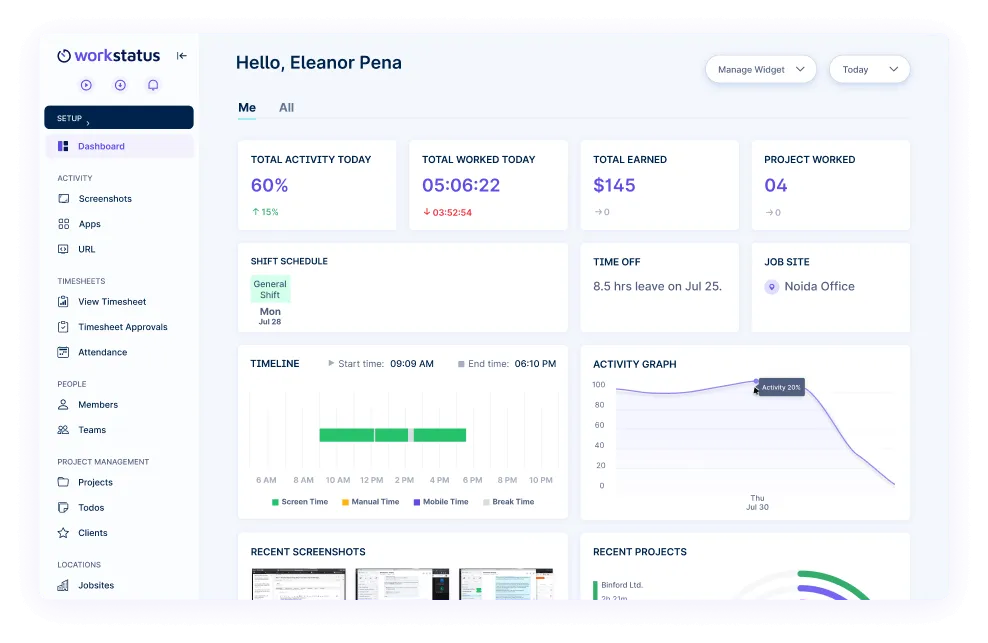Open the Manage Widget dropdown

click(761, 69)
